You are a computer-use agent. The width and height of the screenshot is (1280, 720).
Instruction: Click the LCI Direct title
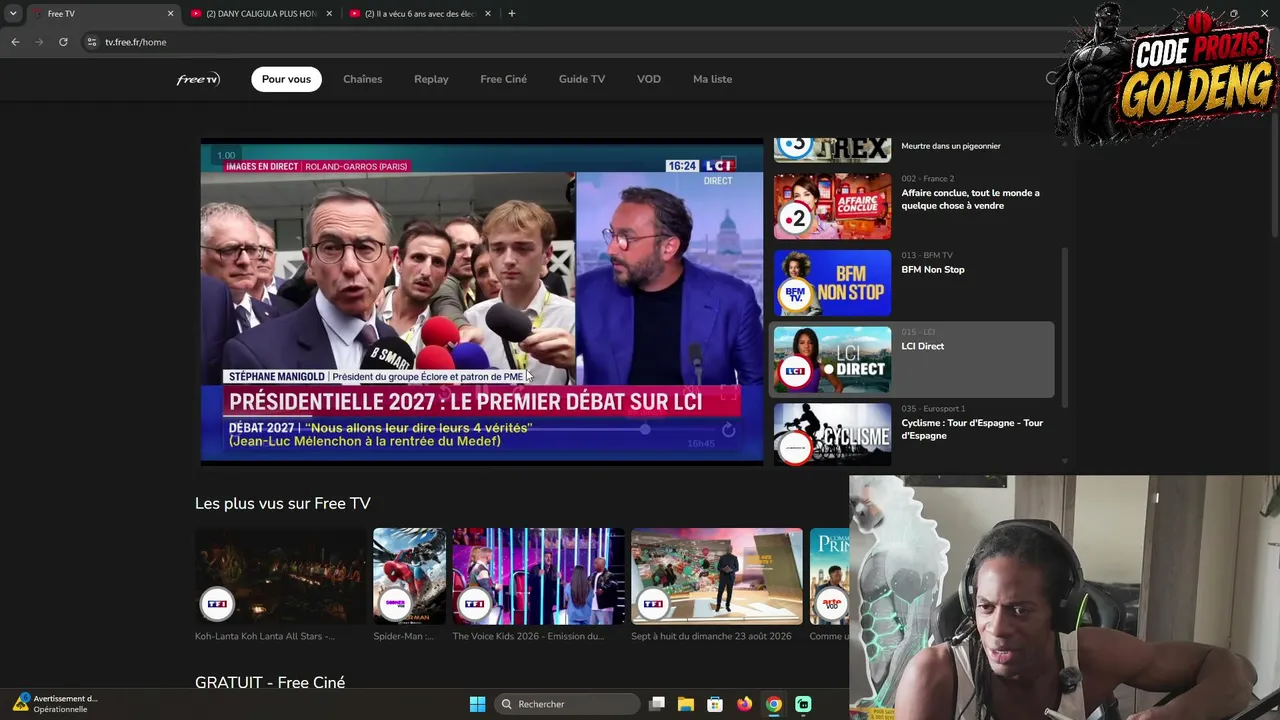click(x=923, y=346)
